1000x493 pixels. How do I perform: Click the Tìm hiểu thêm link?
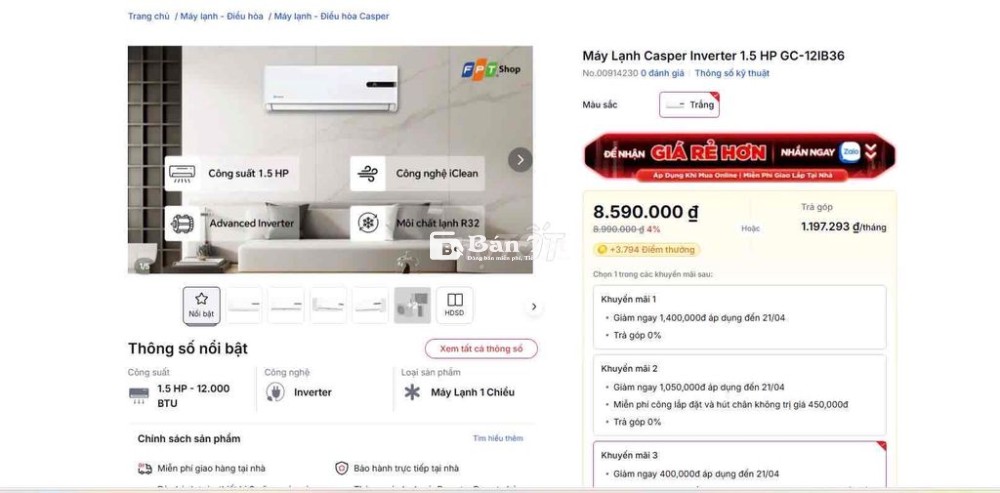point(498,439)
